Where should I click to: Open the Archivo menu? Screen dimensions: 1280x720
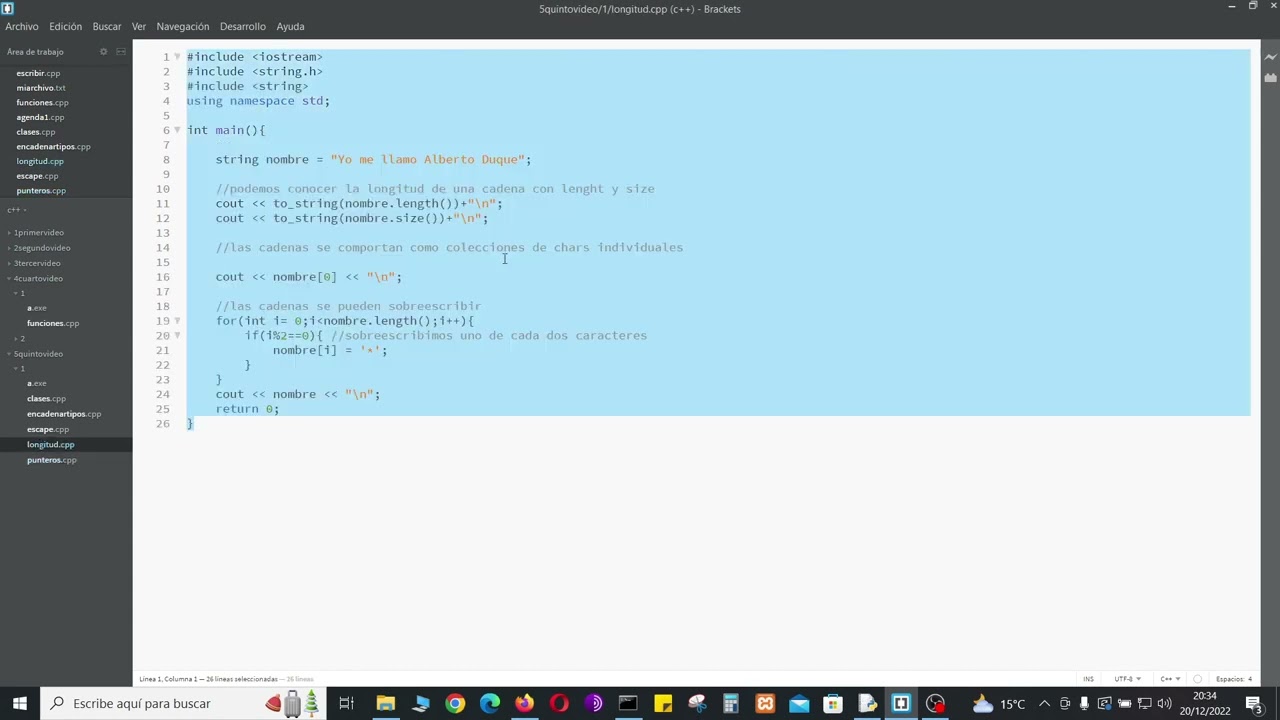(x=22, y=26)
